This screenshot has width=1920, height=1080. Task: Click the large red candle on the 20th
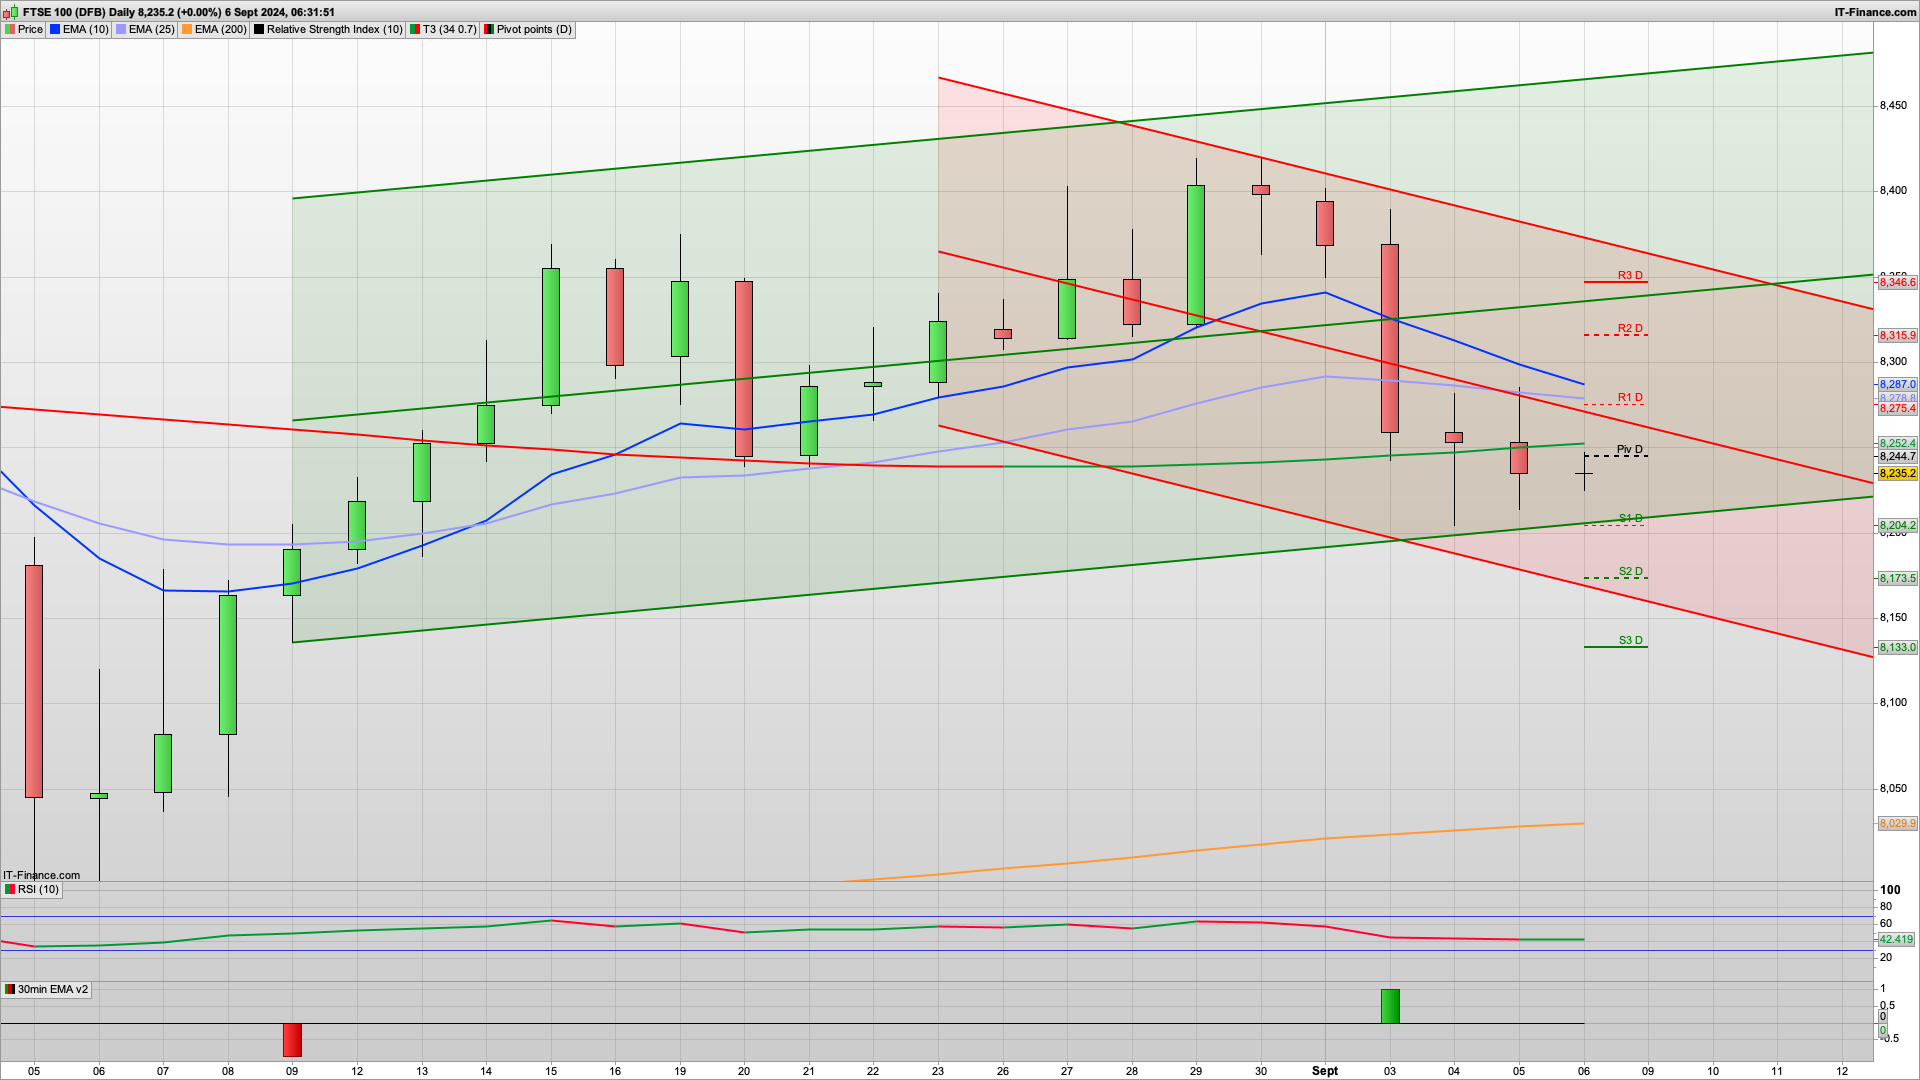[x=744, y=369]
